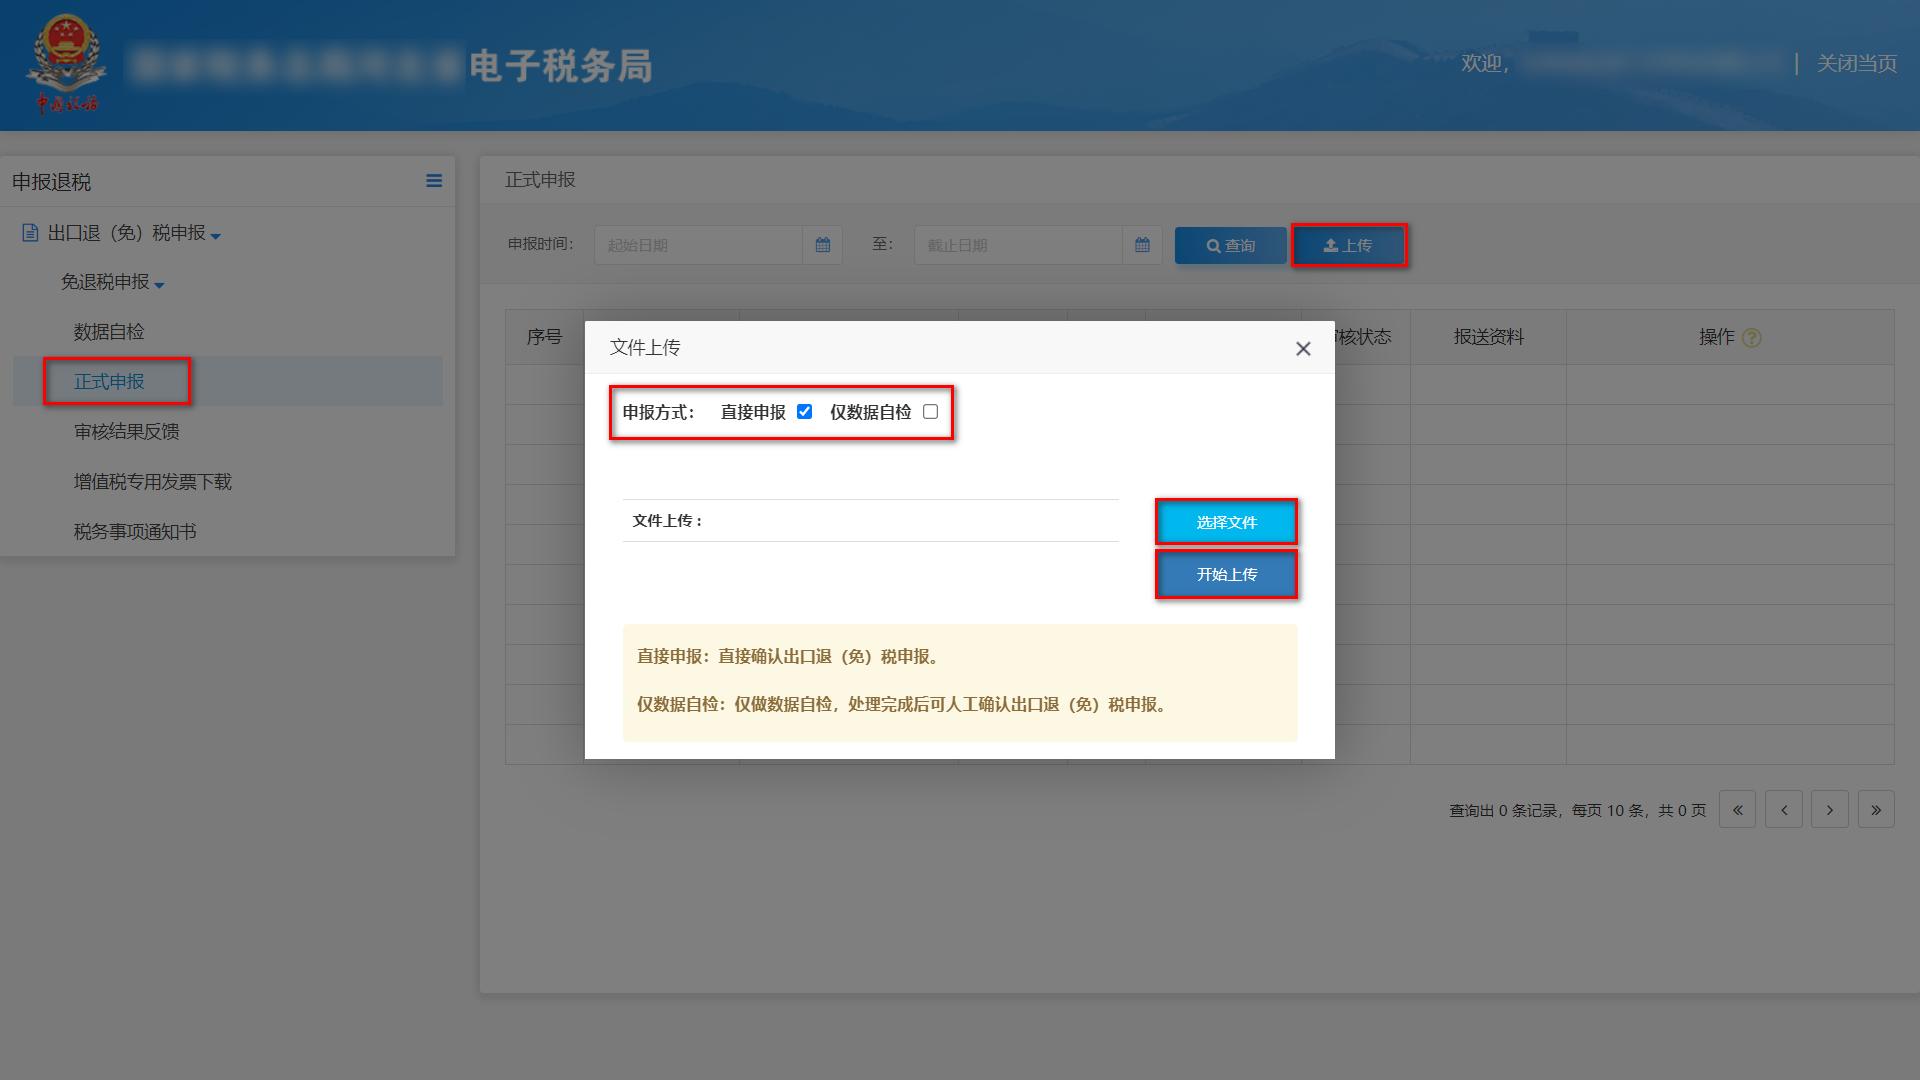Viewport: 1920px width, 1080px height.
Task: Click the hamburger menu in 申报退税 panel
Action: tap(434, 181)
